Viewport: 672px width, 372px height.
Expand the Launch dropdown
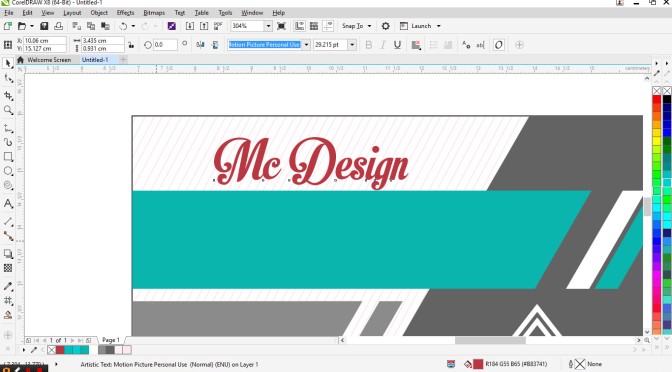(x=438, y=26)
